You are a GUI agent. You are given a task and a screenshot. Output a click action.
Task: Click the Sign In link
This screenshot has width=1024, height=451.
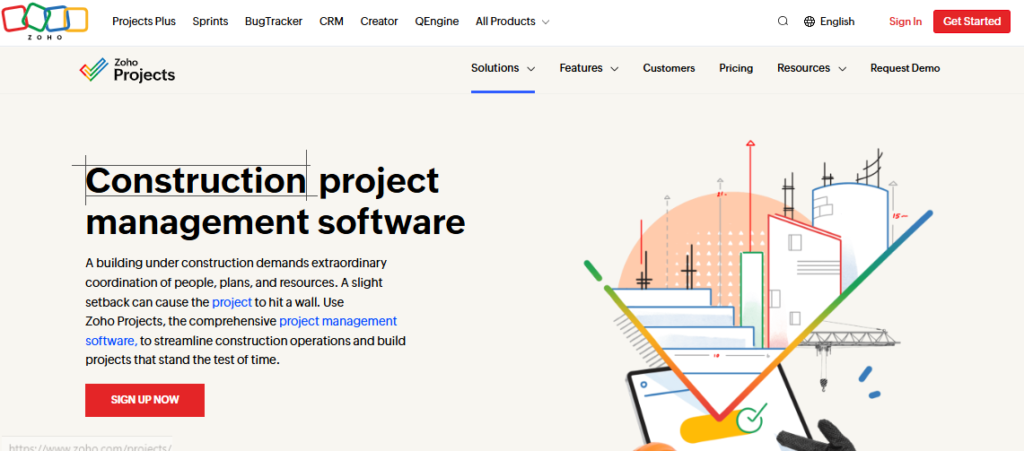pos(905,22)
